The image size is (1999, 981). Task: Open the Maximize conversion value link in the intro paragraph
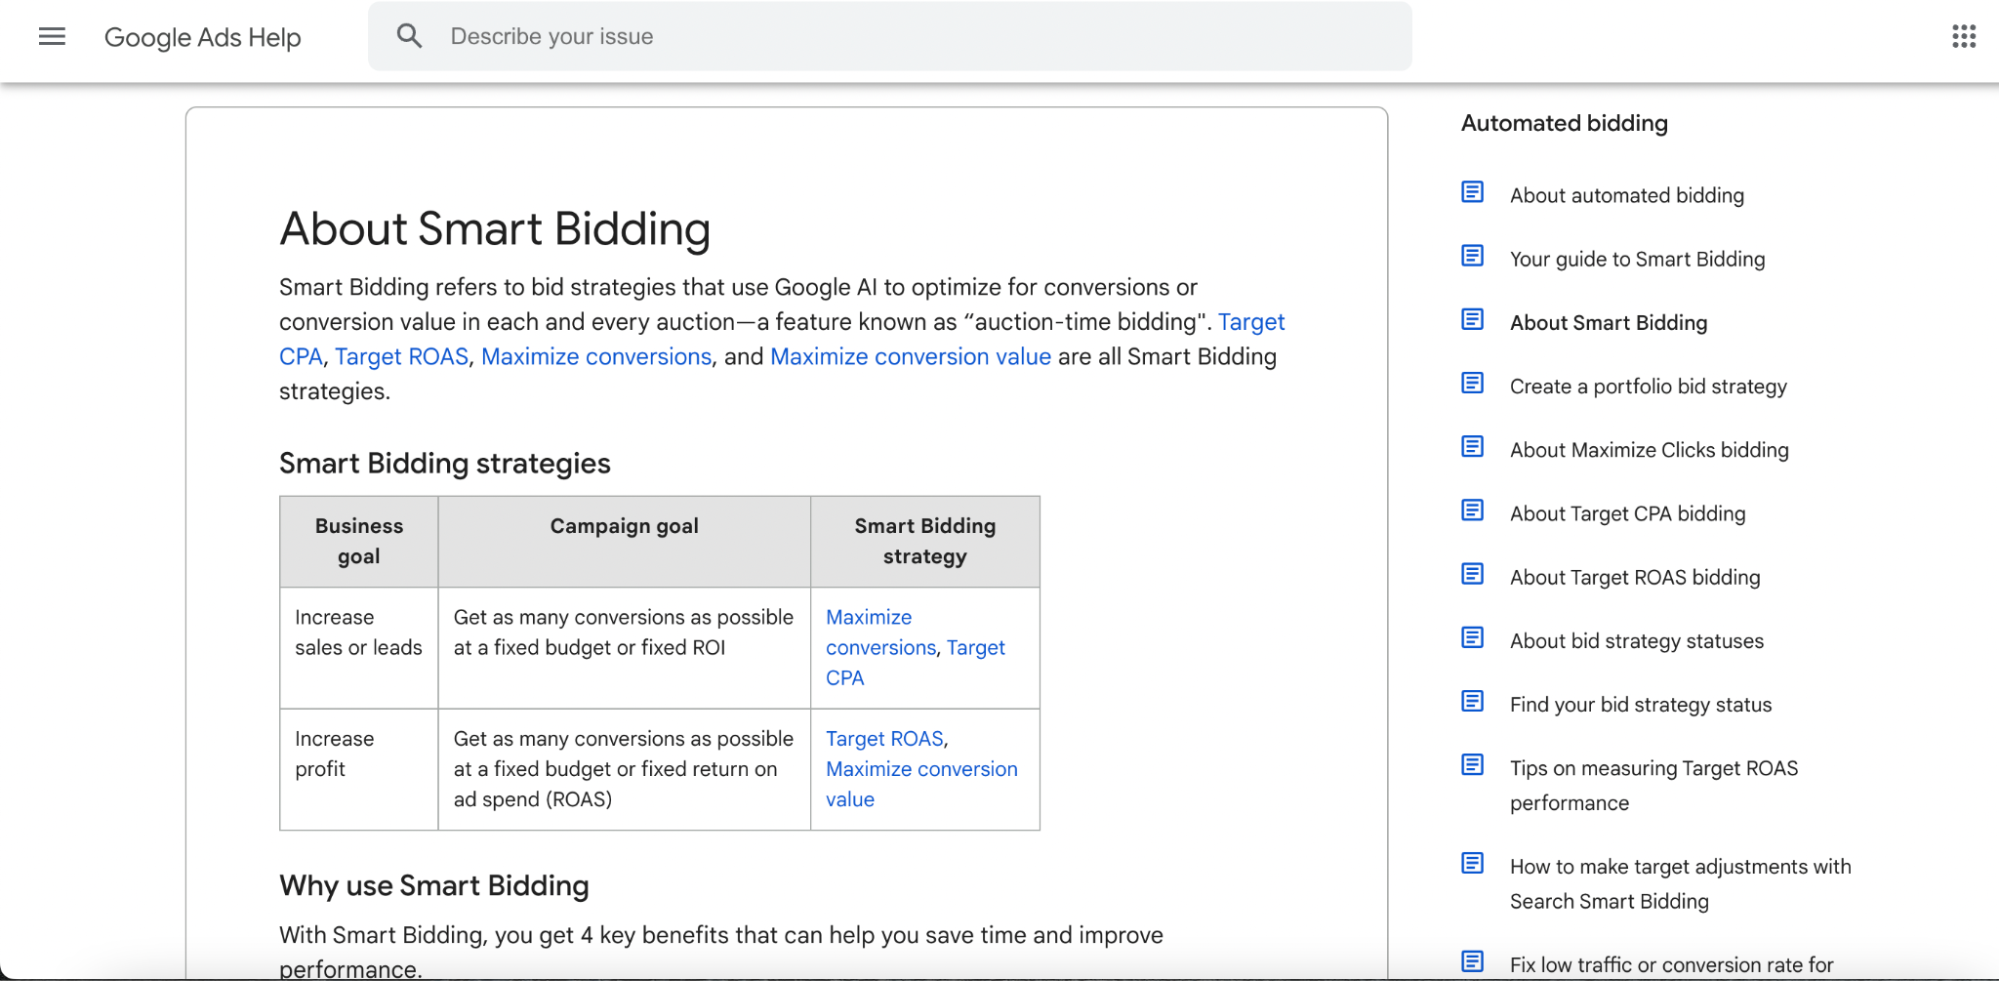(910, 357)
